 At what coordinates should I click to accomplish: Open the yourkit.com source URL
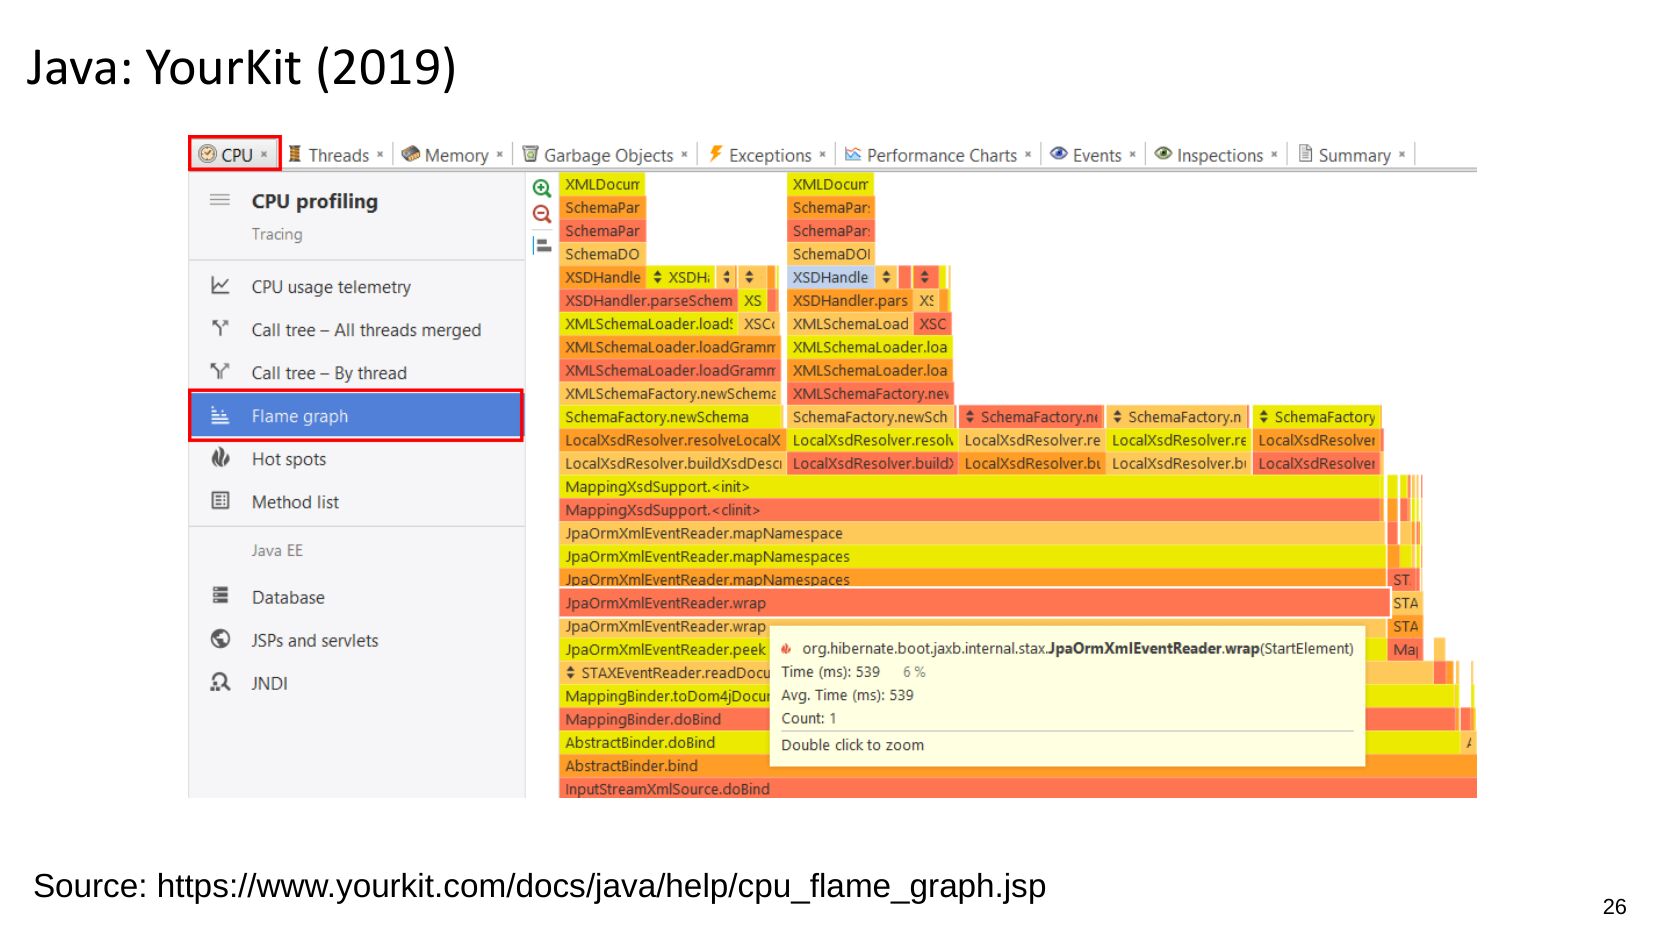coord(600,886)
